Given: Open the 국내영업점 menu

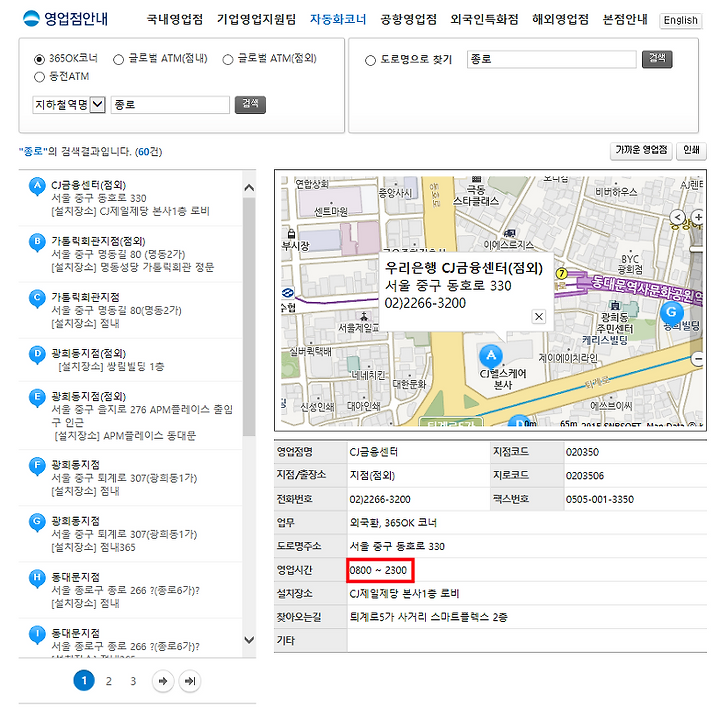Looking at the screenshot, I should (x=174, y=19).
